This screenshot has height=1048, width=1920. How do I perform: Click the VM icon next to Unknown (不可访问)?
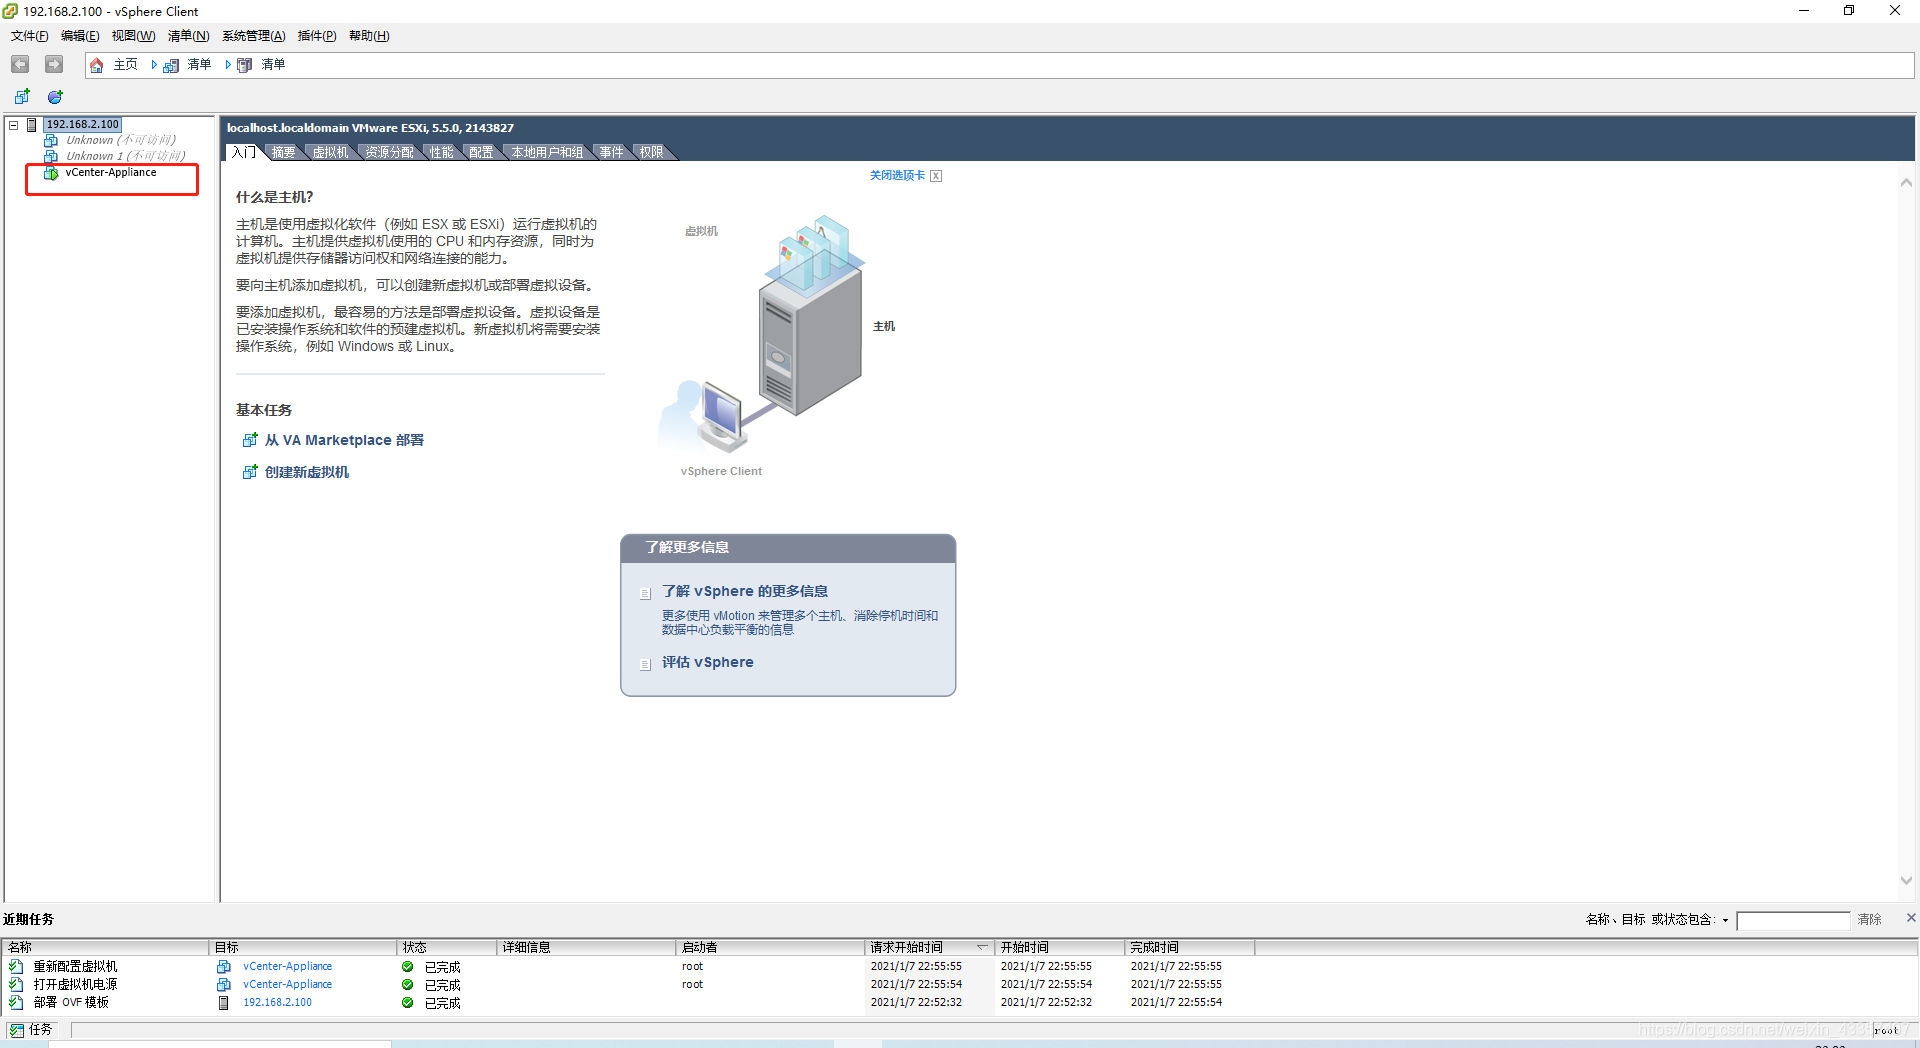click(51, 140)
